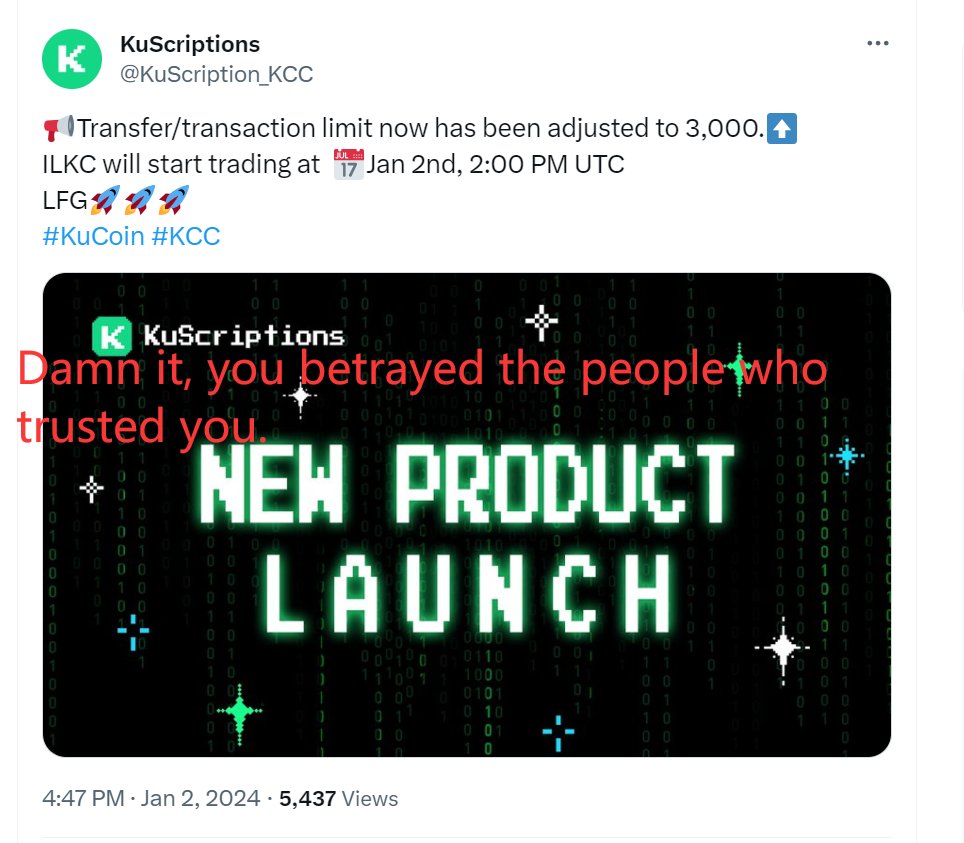
Task: Open the three-dot more options menu
Action: click(x=877, y=43)
